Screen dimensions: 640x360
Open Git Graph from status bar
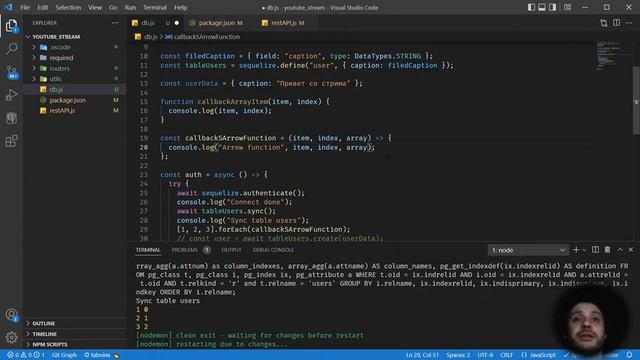click(64, 355)
